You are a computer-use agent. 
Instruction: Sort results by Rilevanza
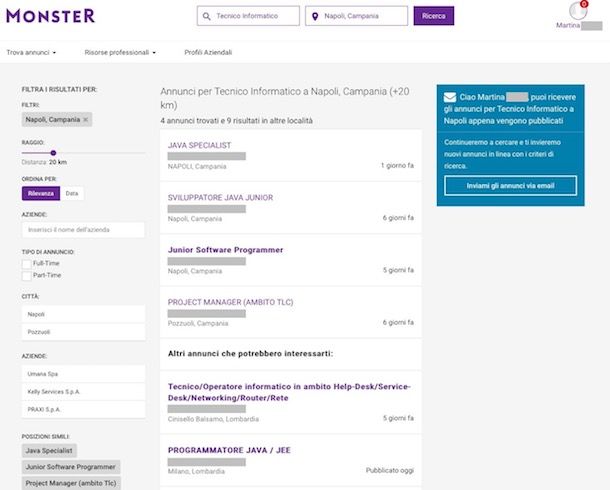click(x=41, y=193)
